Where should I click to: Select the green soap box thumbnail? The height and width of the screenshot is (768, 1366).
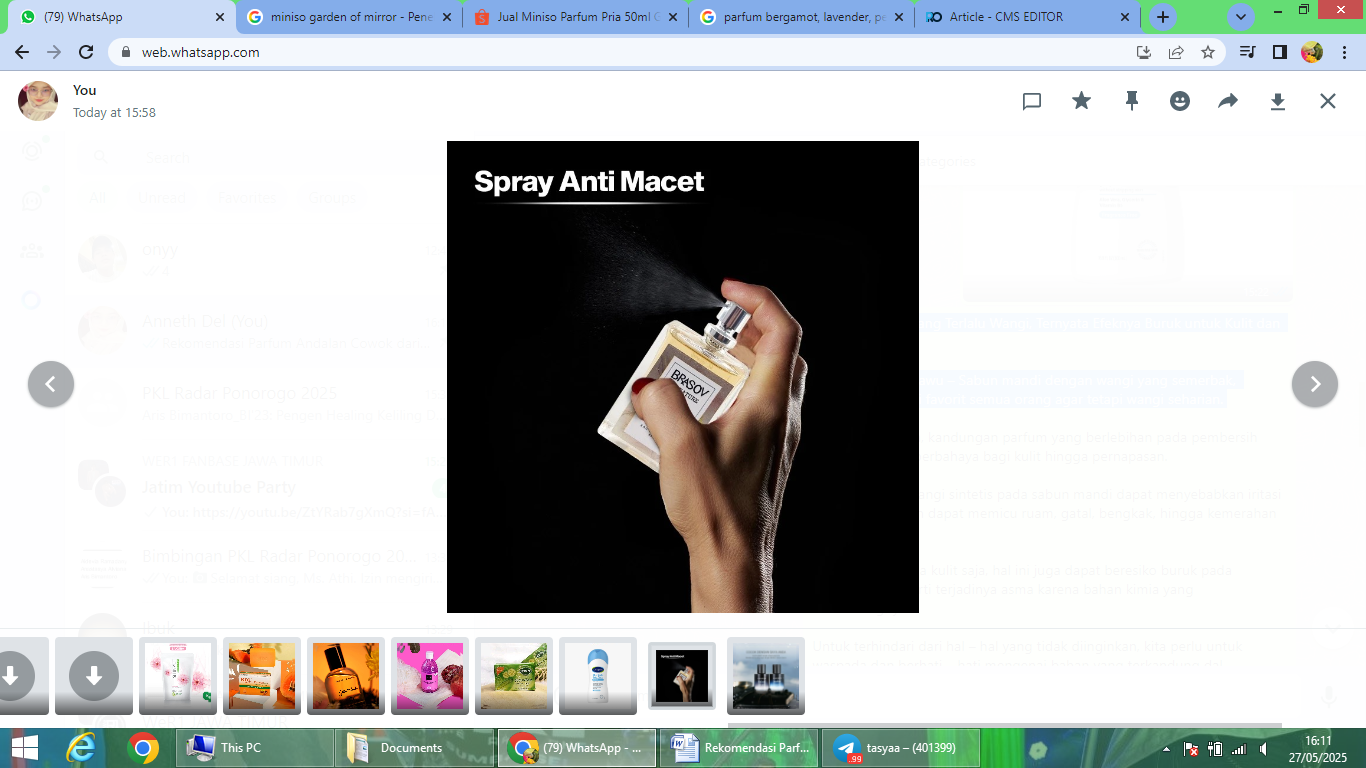(x=514, y=676)
